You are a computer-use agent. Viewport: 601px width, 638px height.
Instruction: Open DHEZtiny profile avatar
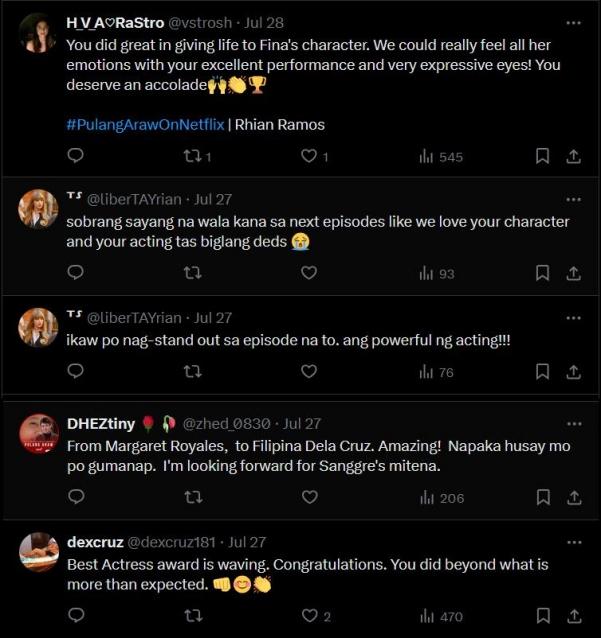point(39,433)
